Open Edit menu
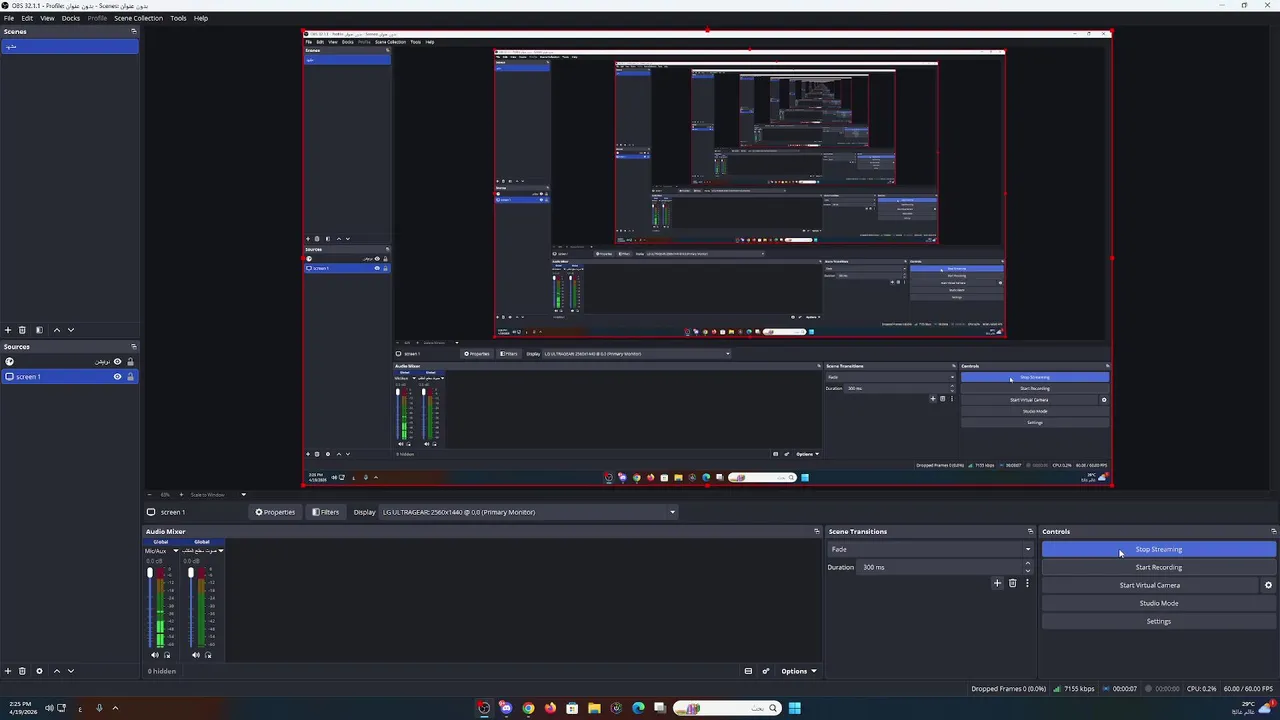 (27, 18)
